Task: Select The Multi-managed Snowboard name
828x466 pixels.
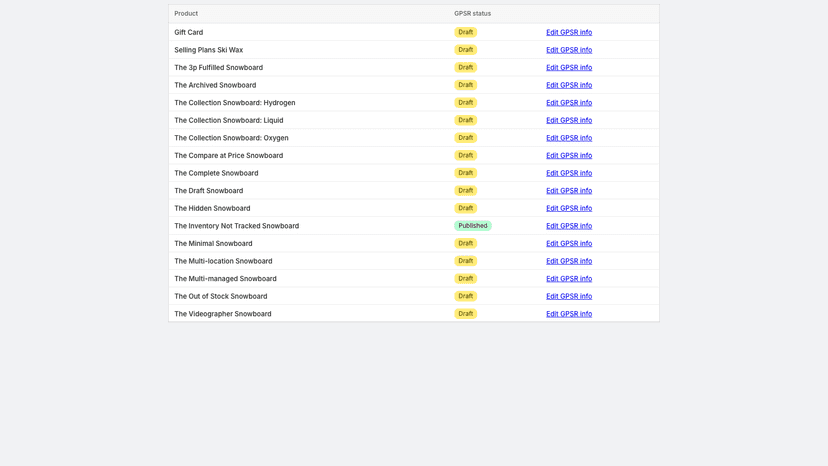Action: coord(225,279)
